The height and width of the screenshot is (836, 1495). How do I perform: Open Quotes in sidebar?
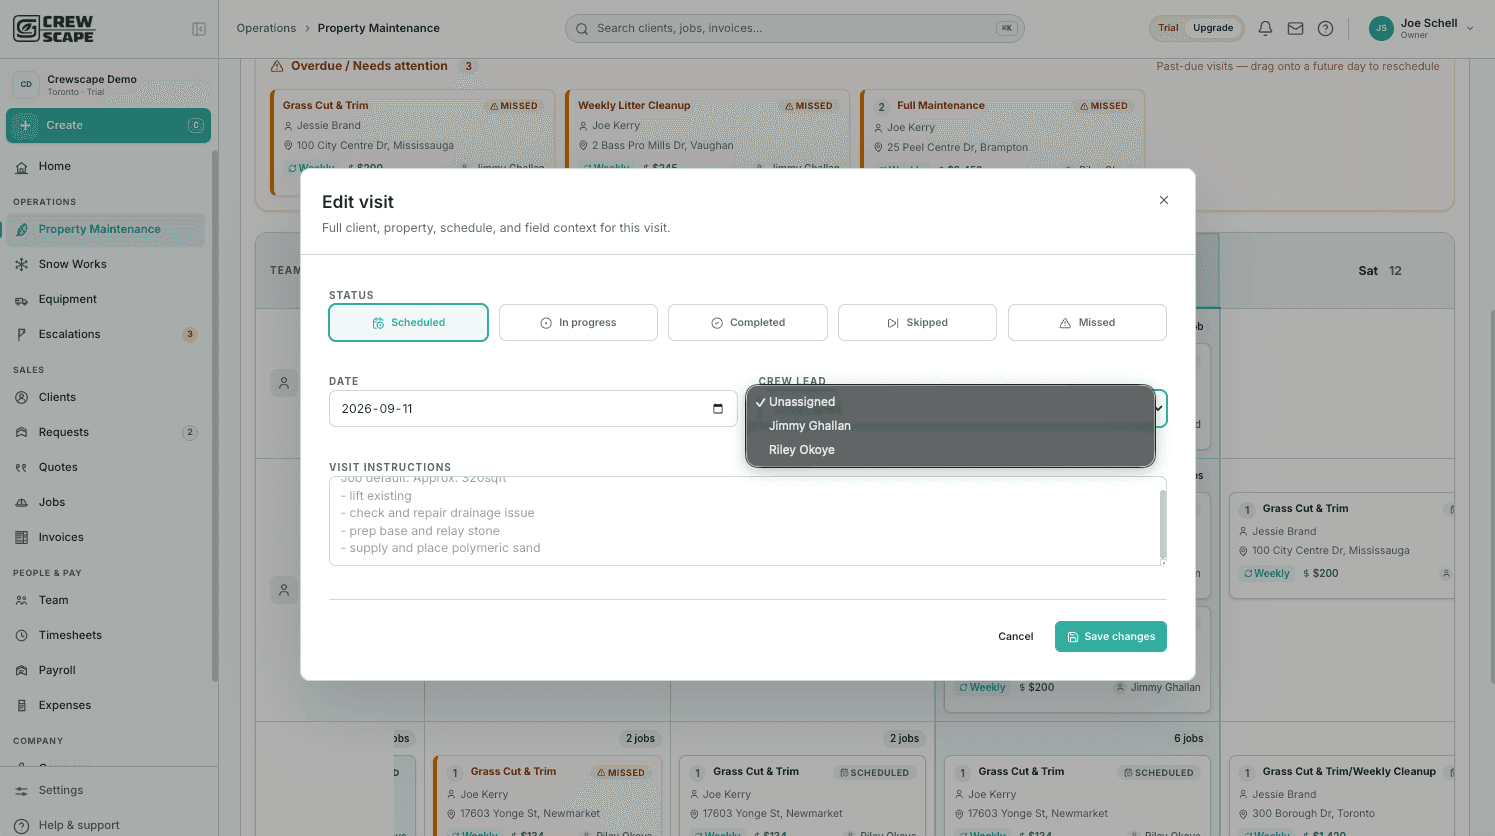click(x=108, y=467)
